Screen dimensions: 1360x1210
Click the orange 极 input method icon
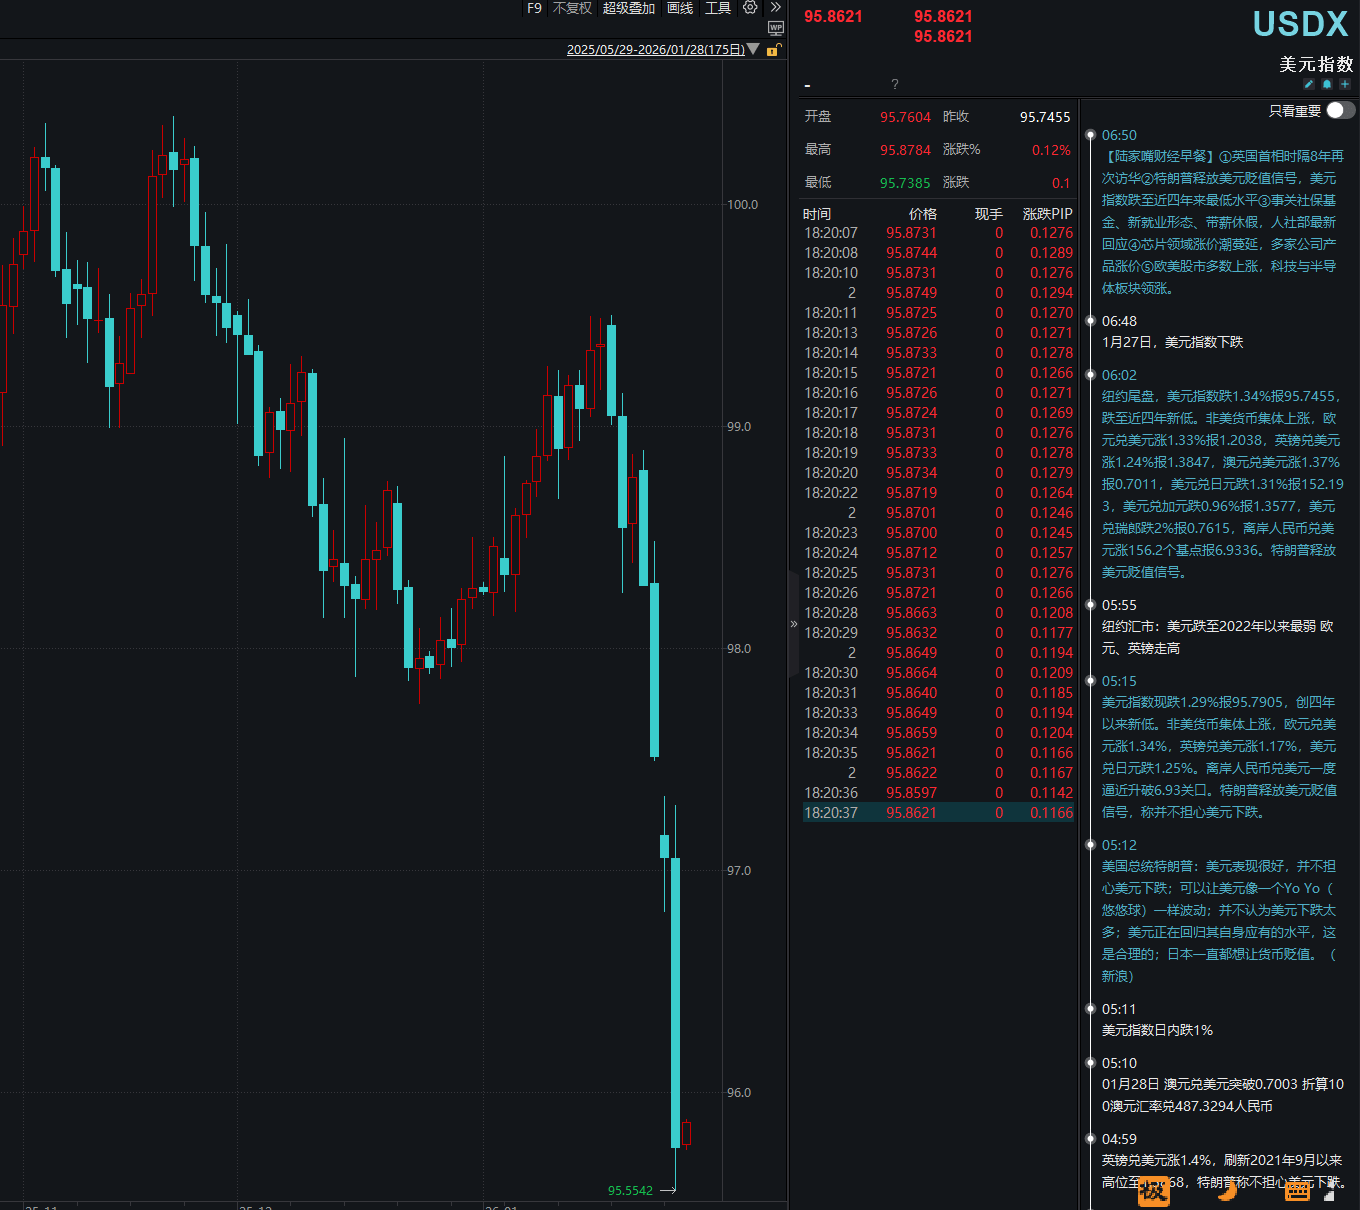coord(1154,1190)
